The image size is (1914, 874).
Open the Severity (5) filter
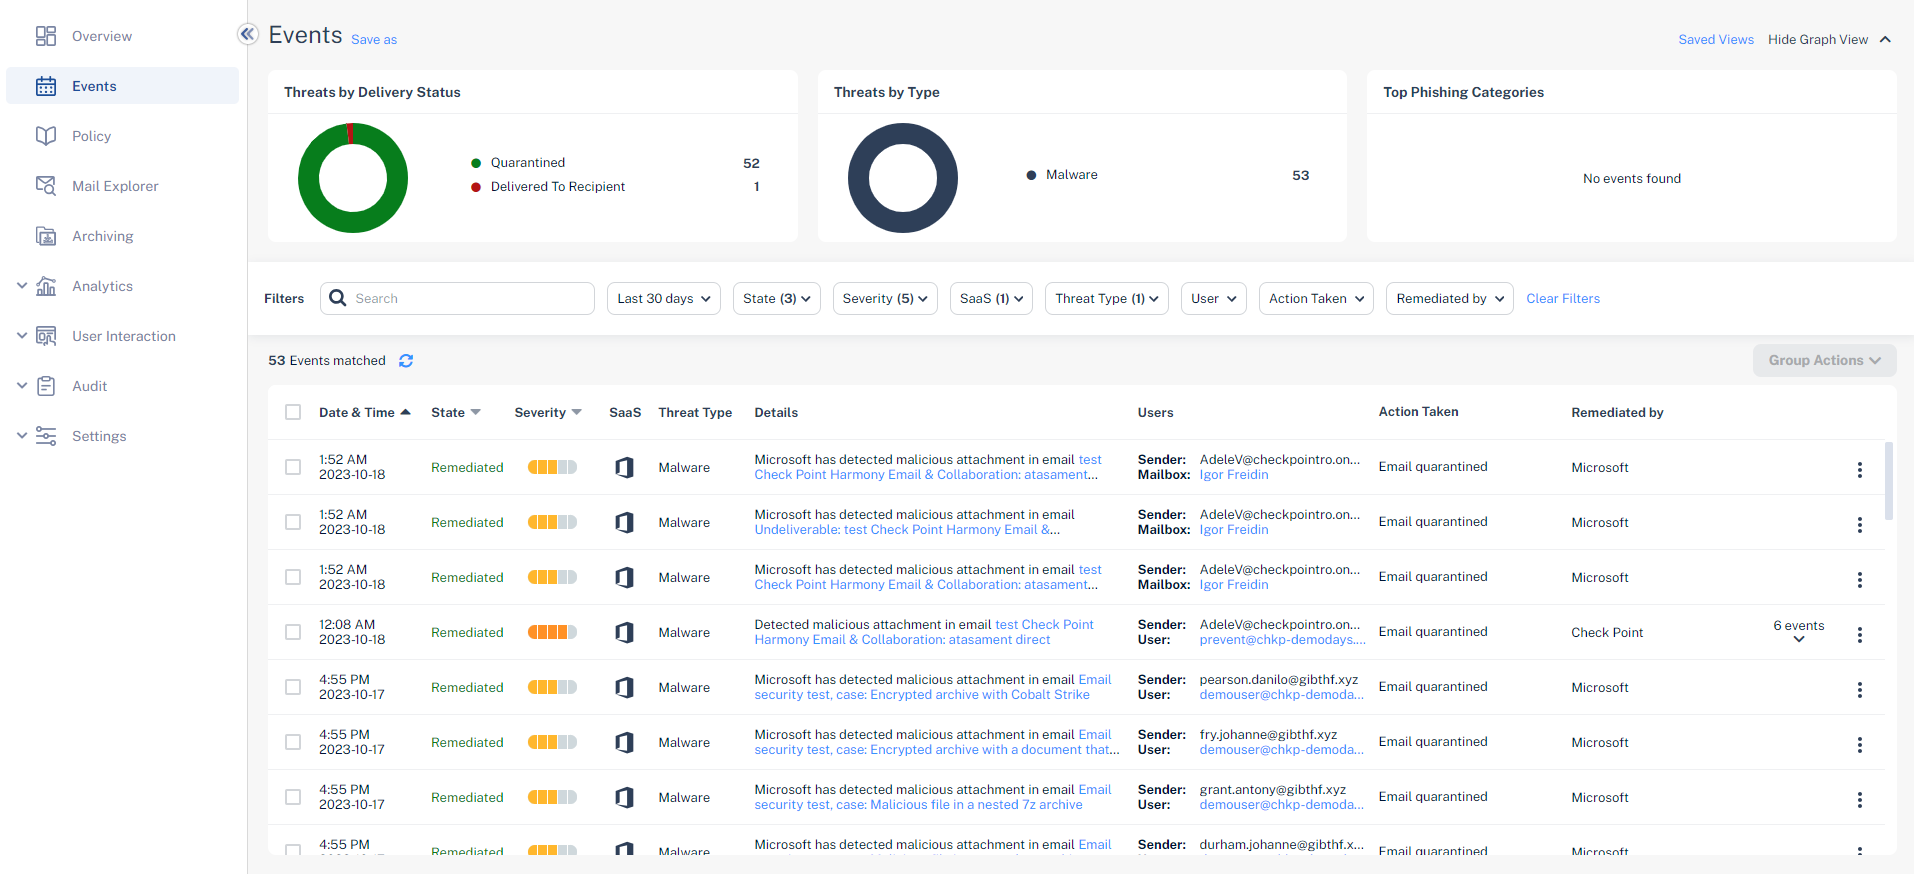pyautogui.click(x=885, y=298)
